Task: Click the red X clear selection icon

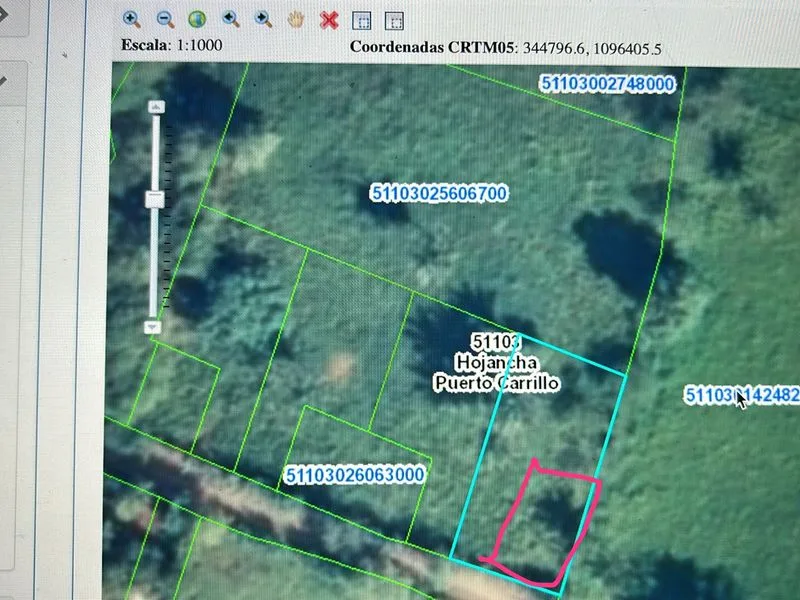Action: (329, 20)
